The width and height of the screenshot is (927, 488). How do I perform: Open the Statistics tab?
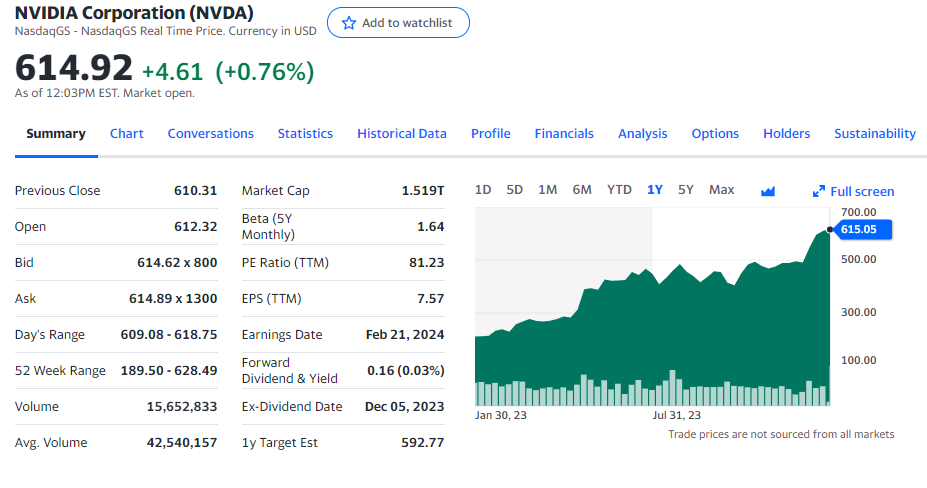pyautogui.click(x=305, y=134)
